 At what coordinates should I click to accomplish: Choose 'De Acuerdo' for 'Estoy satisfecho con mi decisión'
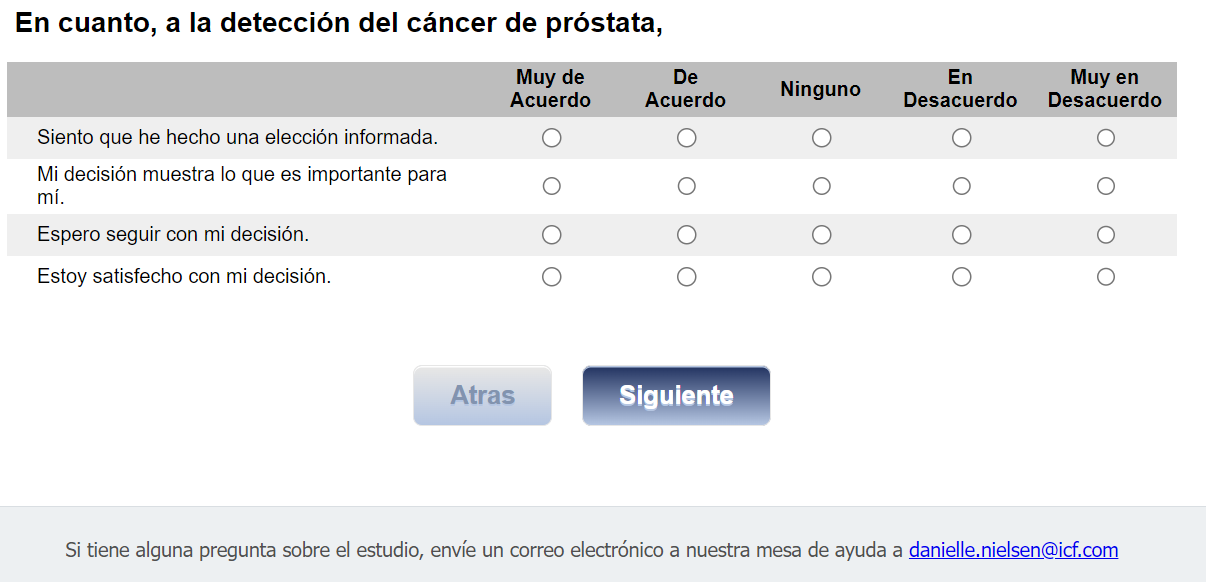coord(686,277)
